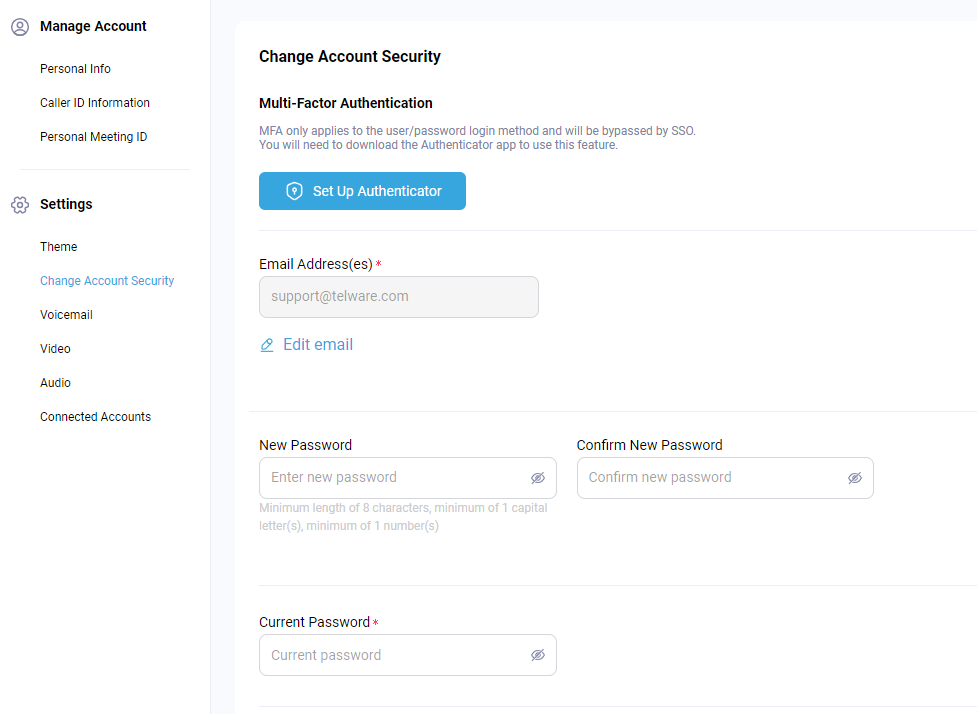Open Video settings
Screen dimensions: 977x714
pos(55,349)
